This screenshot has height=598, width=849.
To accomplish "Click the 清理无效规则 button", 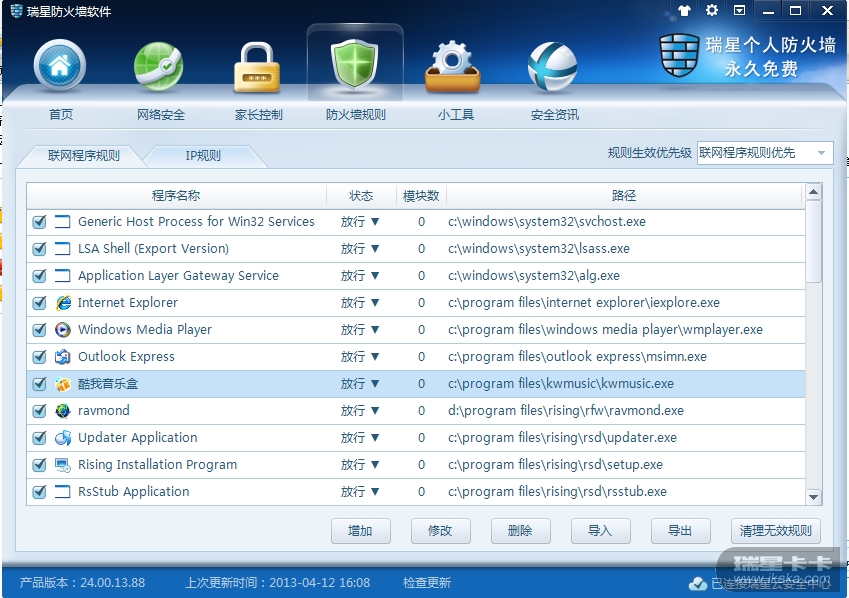I will pos(776,531).
